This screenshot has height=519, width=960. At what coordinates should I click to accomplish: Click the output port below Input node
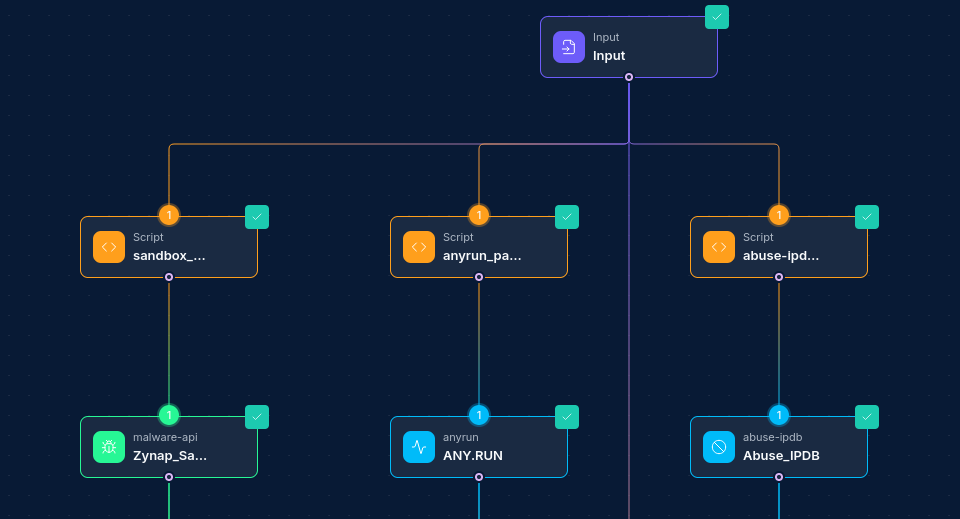tap(629, 77)
